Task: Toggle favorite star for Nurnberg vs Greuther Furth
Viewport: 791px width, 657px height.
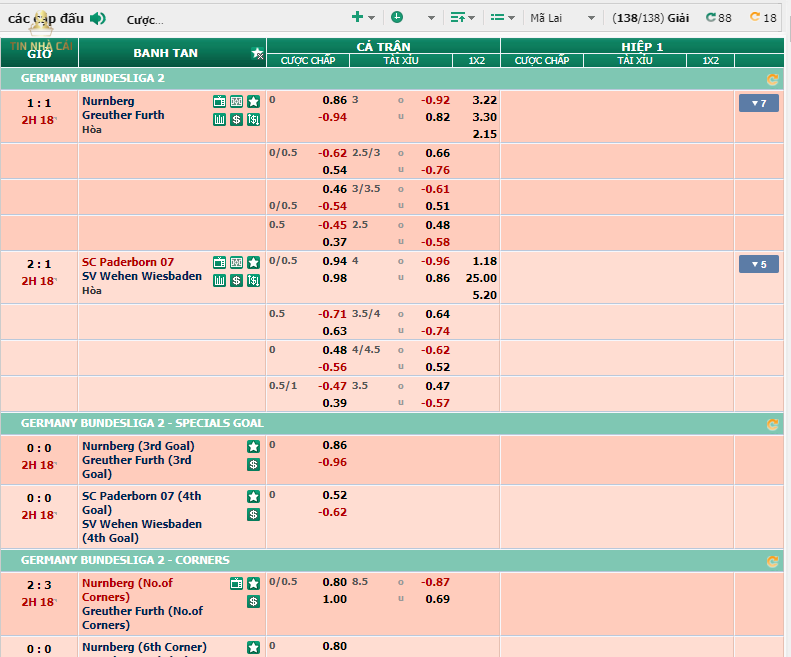Action: pos(254,101)
